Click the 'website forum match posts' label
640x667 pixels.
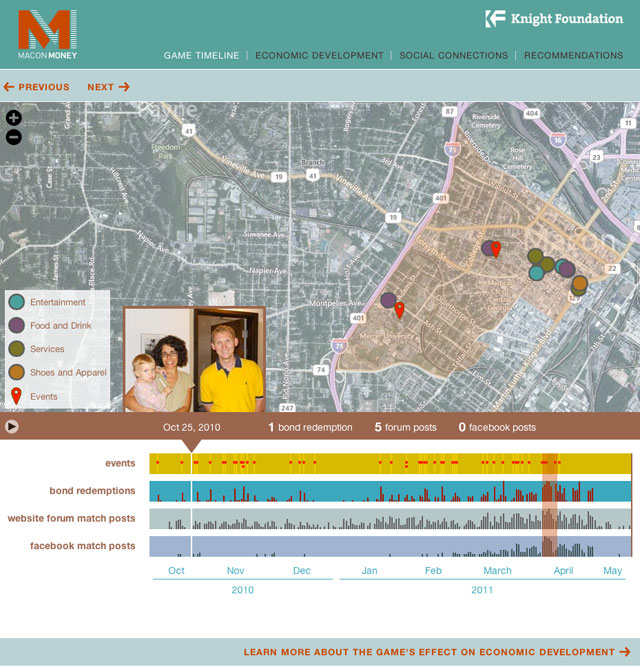pos(71,519)
